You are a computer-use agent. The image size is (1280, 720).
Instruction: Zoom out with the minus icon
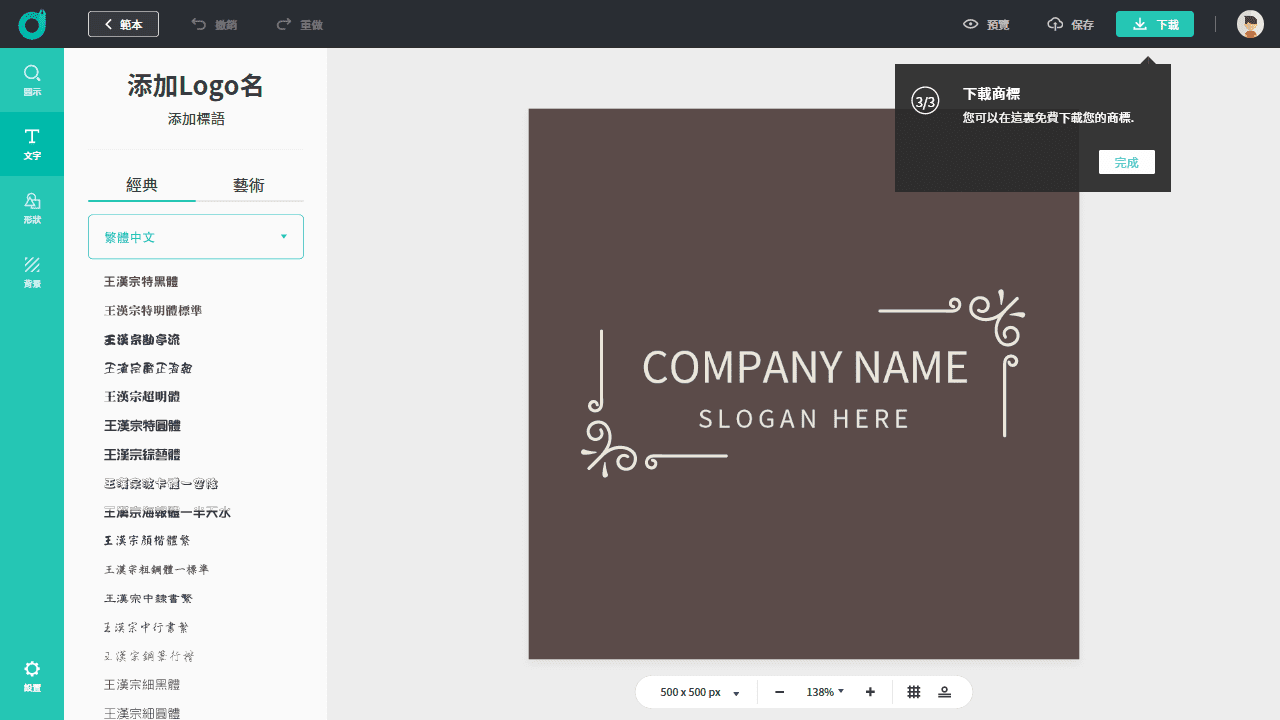[x=780, y=692]
